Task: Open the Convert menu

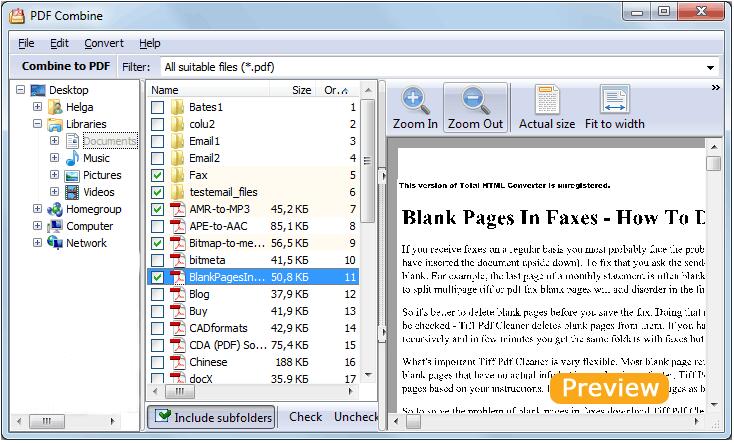Action: (x=104, y=44)
